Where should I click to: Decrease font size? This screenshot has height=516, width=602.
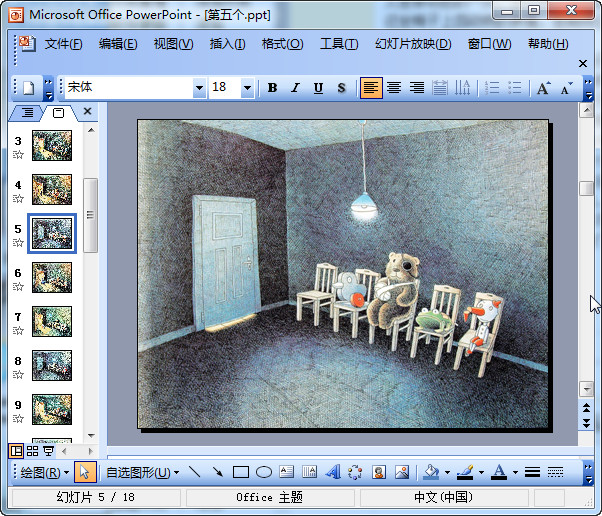(x=566, y=88)
